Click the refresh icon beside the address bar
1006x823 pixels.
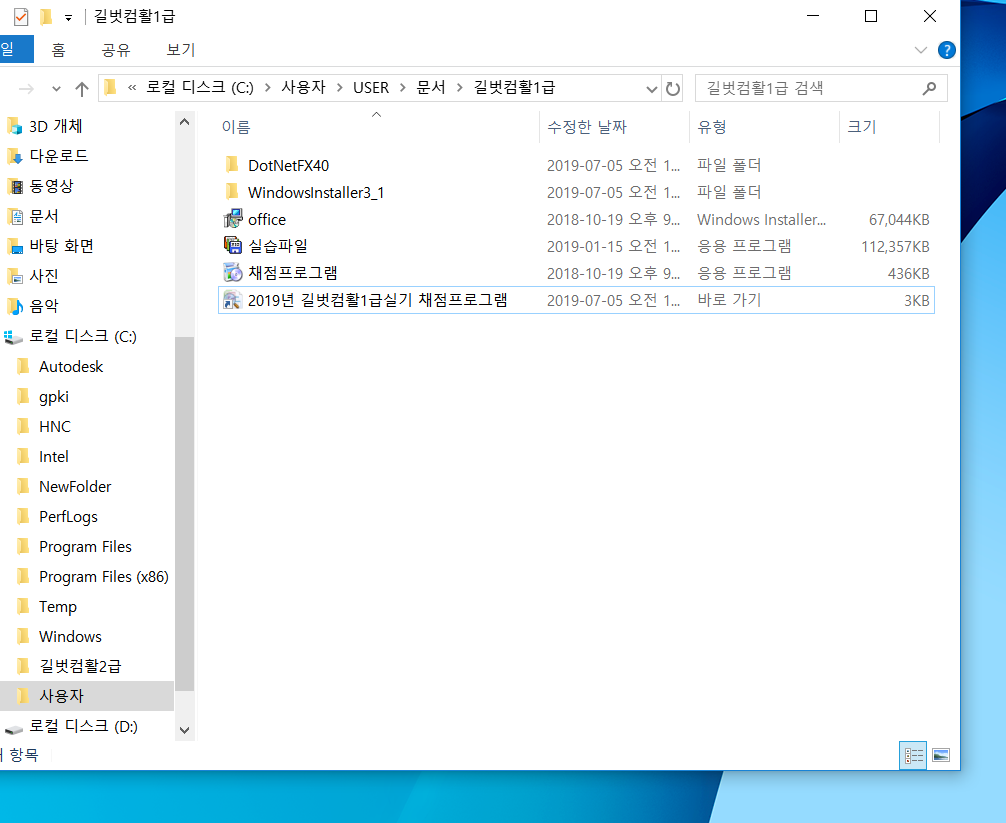click(673, 88)
